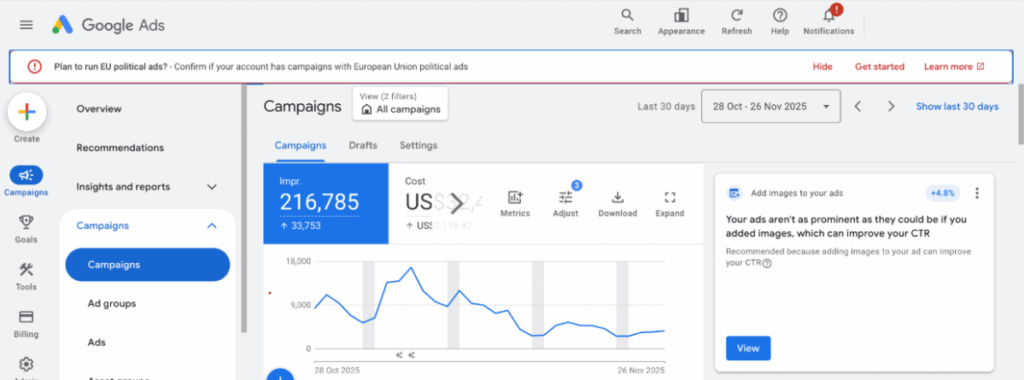Open the date range dropdown
The width and height of the screenshot is (1024, 380).
pos(771,106)
